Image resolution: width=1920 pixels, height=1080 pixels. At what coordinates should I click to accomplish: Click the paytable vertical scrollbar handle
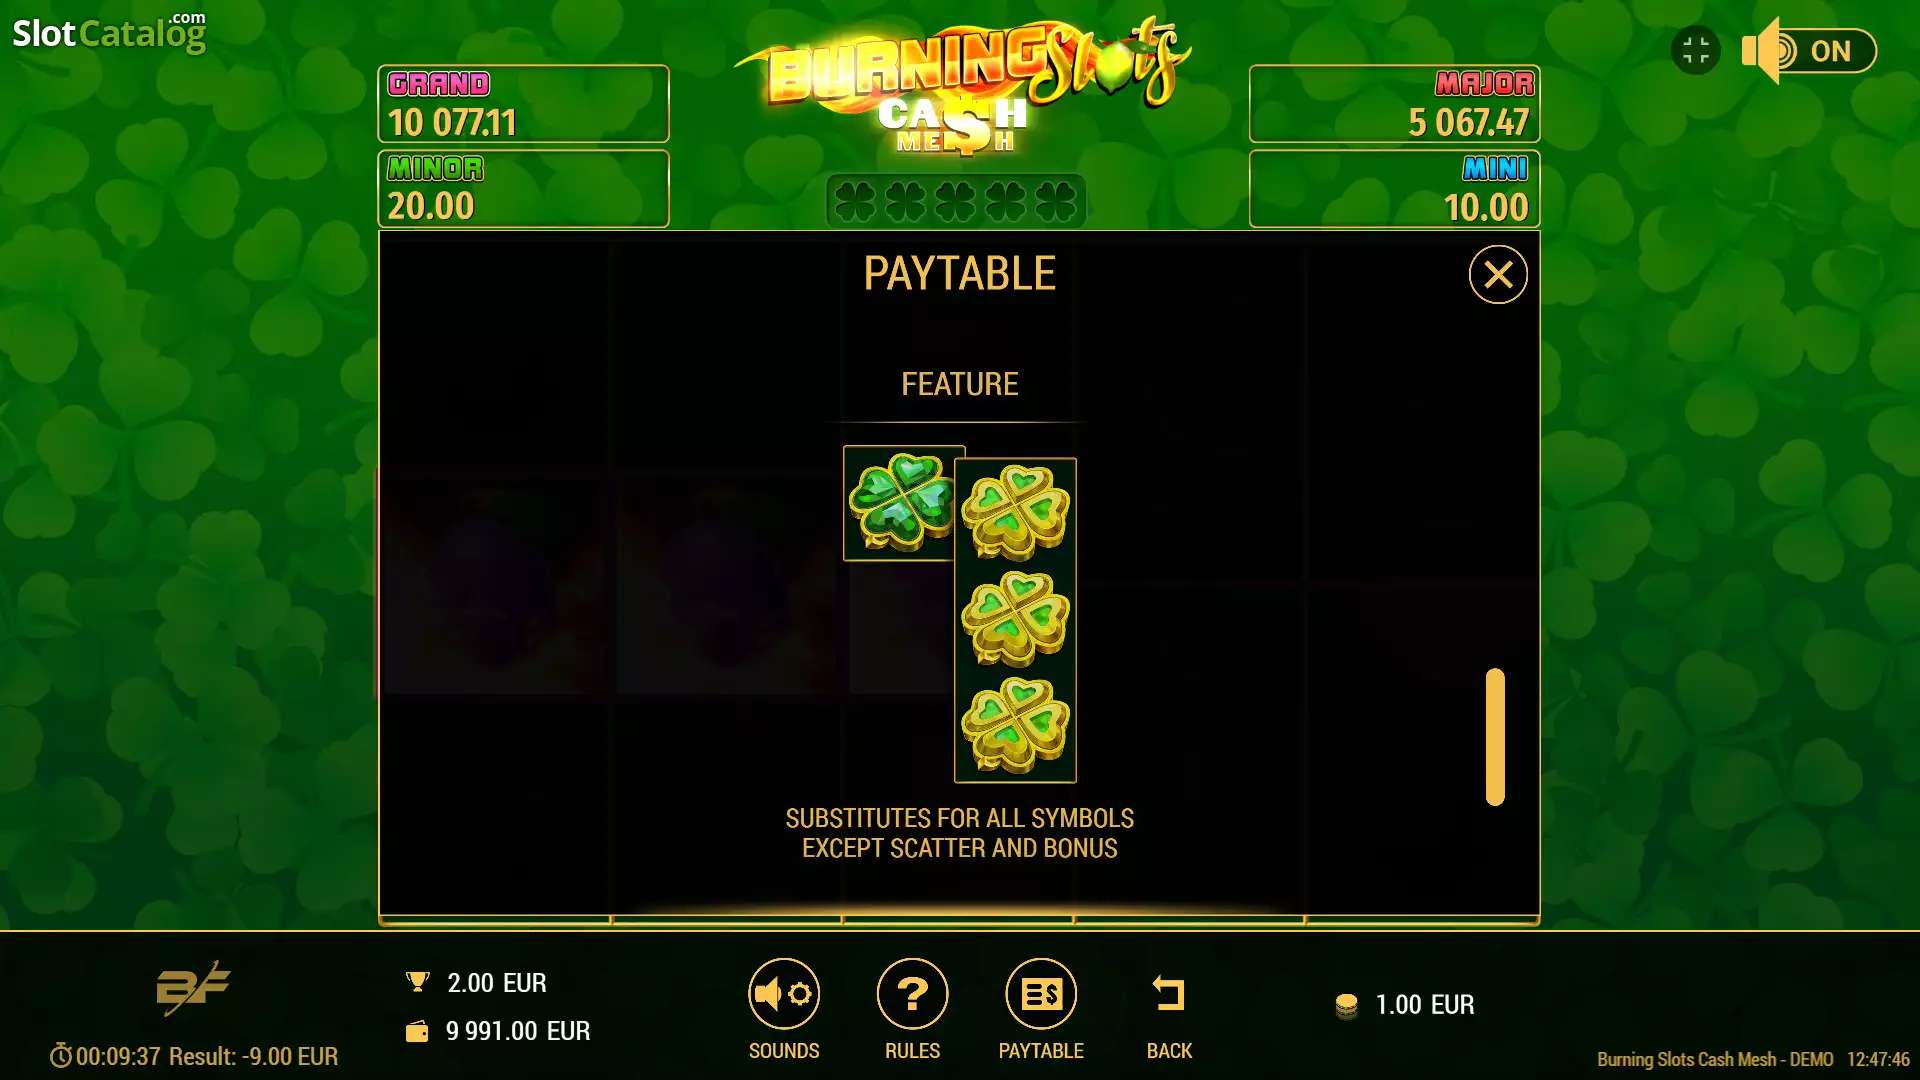1495,736
